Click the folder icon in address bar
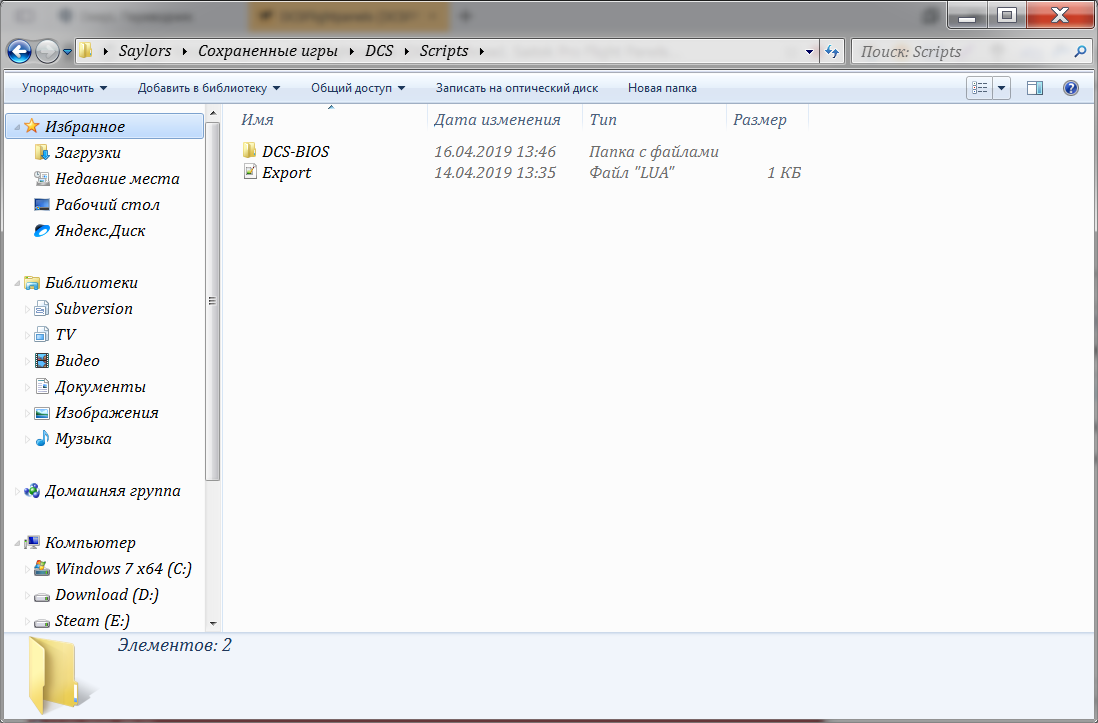Screen dimensions: 1098x723 pyautogui.click(x=85, y=51)
